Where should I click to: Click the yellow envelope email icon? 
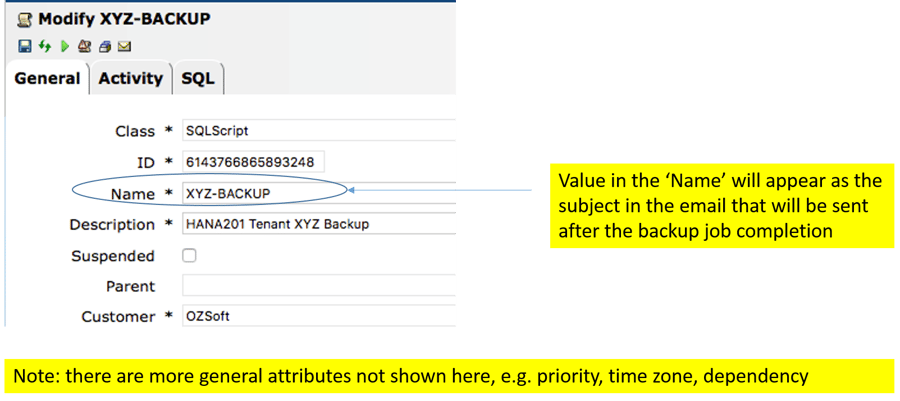click(x=125, y=46)
